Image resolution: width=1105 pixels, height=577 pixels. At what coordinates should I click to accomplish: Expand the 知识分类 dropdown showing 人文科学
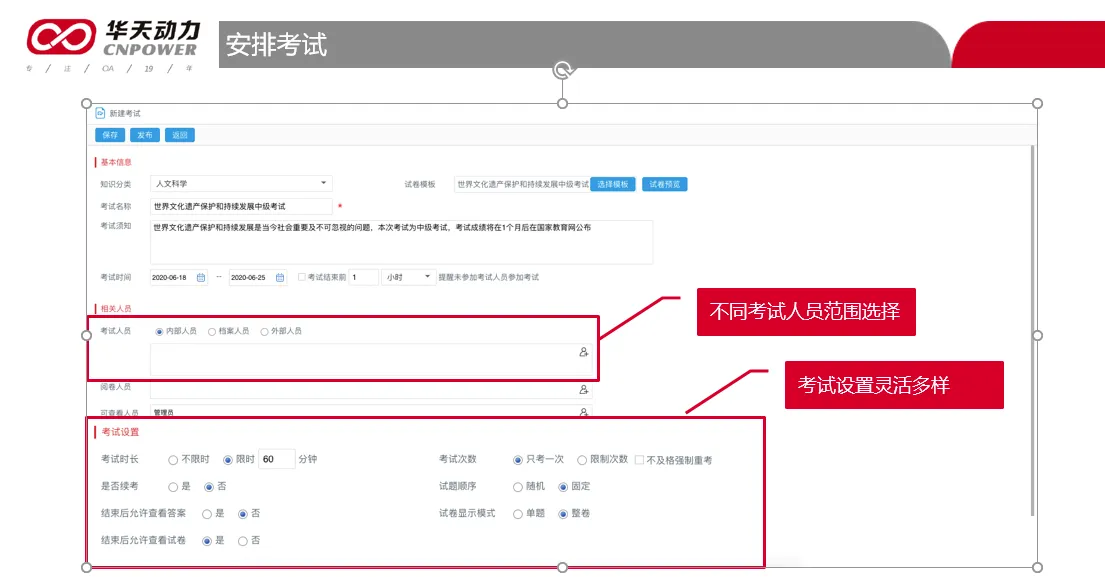323,184
